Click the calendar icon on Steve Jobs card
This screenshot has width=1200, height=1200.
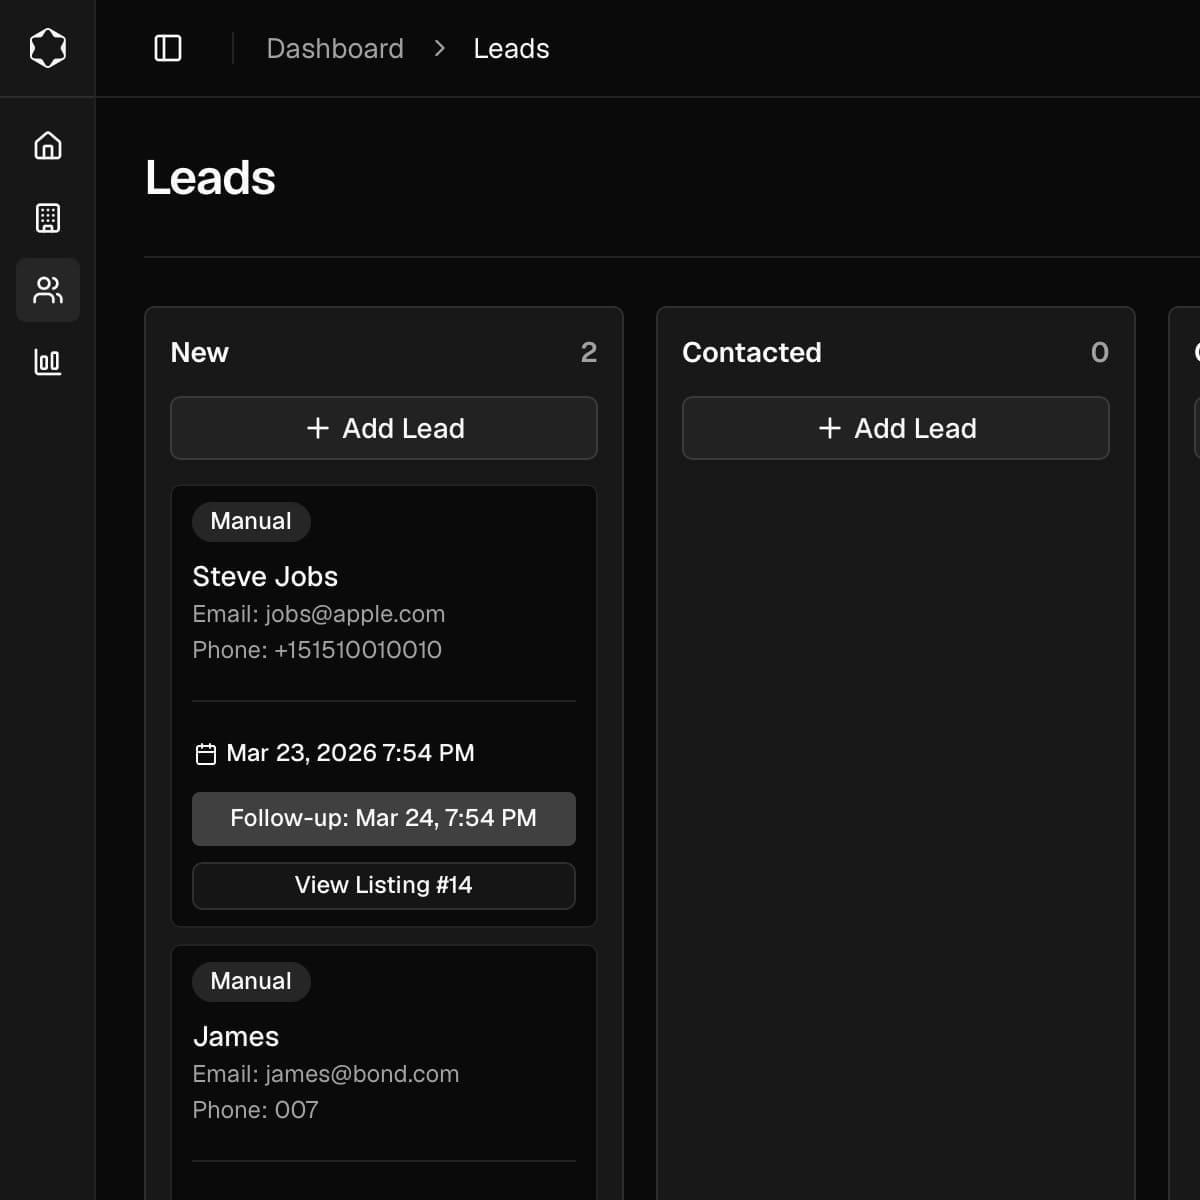click(205, 754)
